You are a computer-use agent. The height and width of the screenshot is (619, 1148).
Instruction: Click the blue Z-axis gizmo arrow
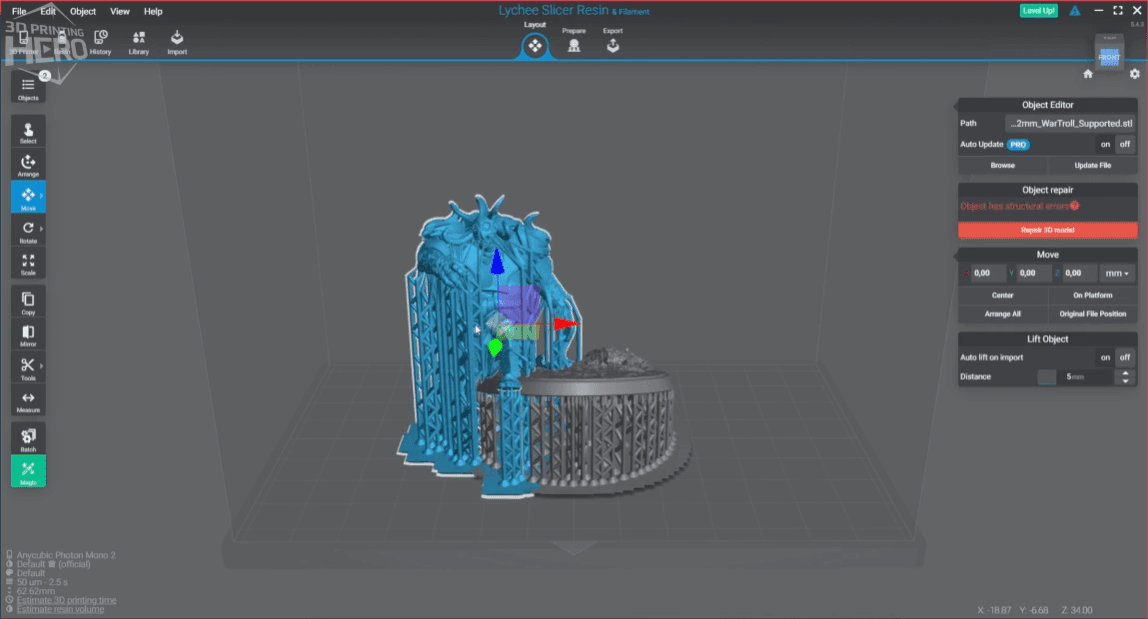click(x=497, y=262)
